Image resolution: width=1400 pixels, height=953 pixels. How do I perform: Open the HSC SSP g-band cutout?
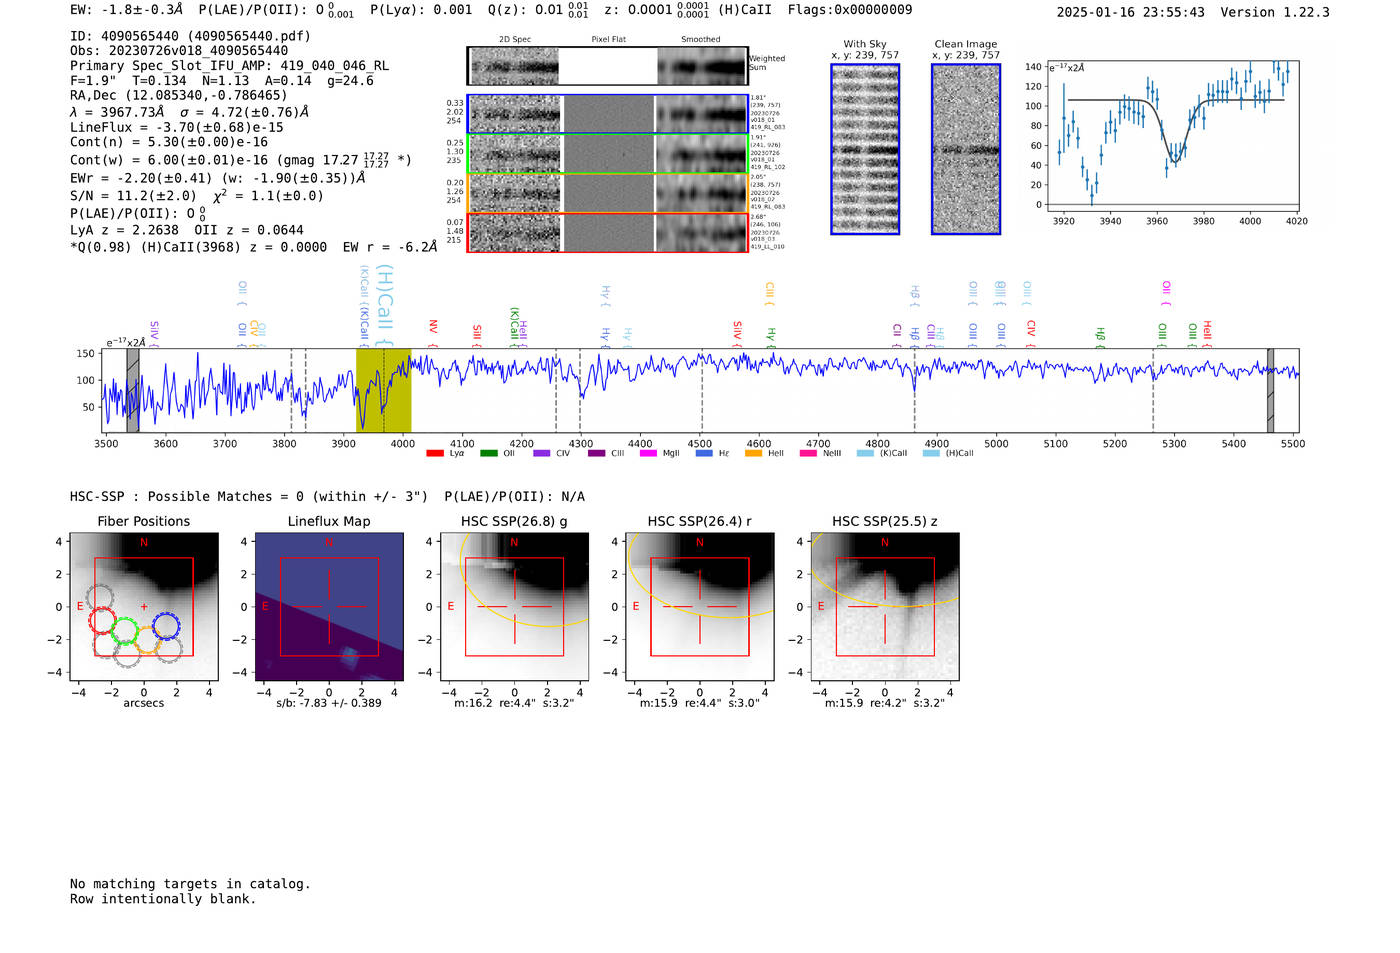coord(514,606)
